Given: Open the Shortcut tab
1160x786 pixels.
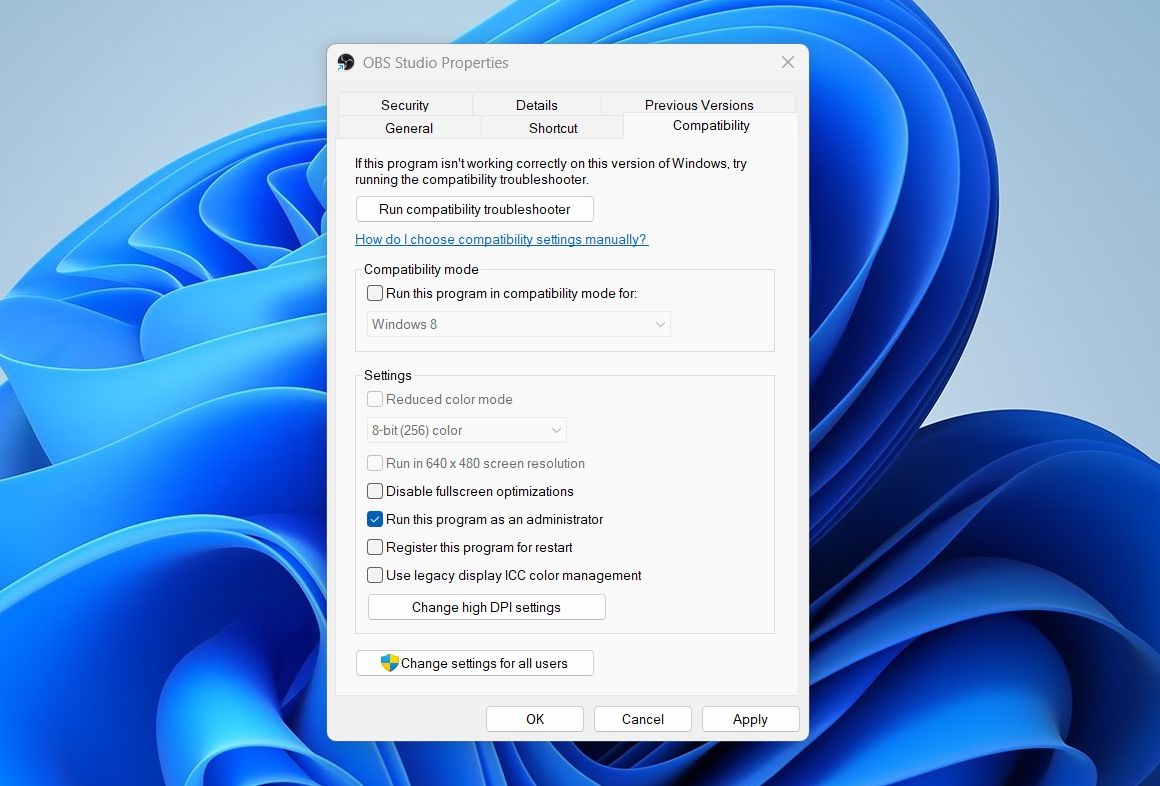Looking at the screenshot, I should point(553,128).
